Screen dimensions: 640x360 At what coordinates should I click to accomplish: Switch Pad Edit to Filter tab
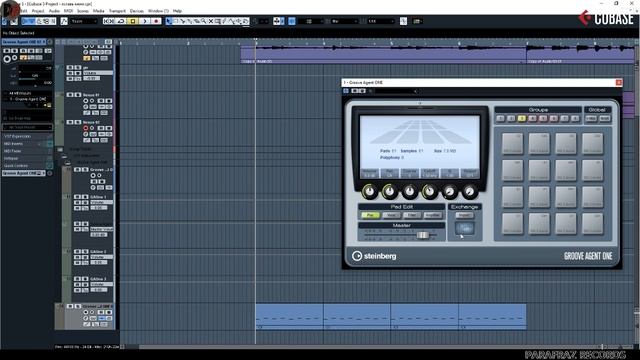pos(411,215)
